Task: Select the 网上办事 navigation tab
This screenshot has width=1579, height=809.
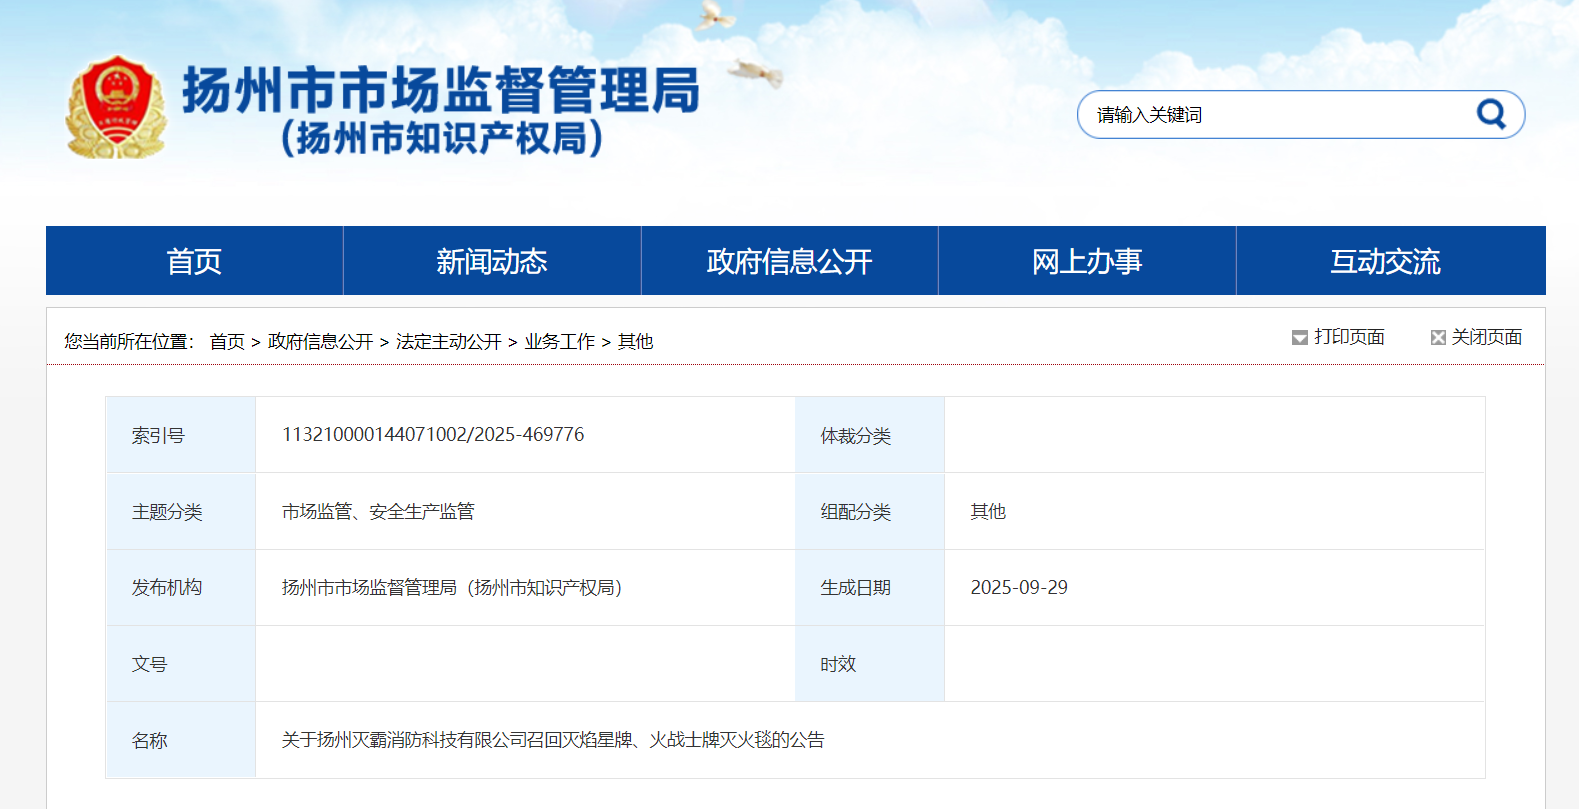Action: (x=1086, y=261)
